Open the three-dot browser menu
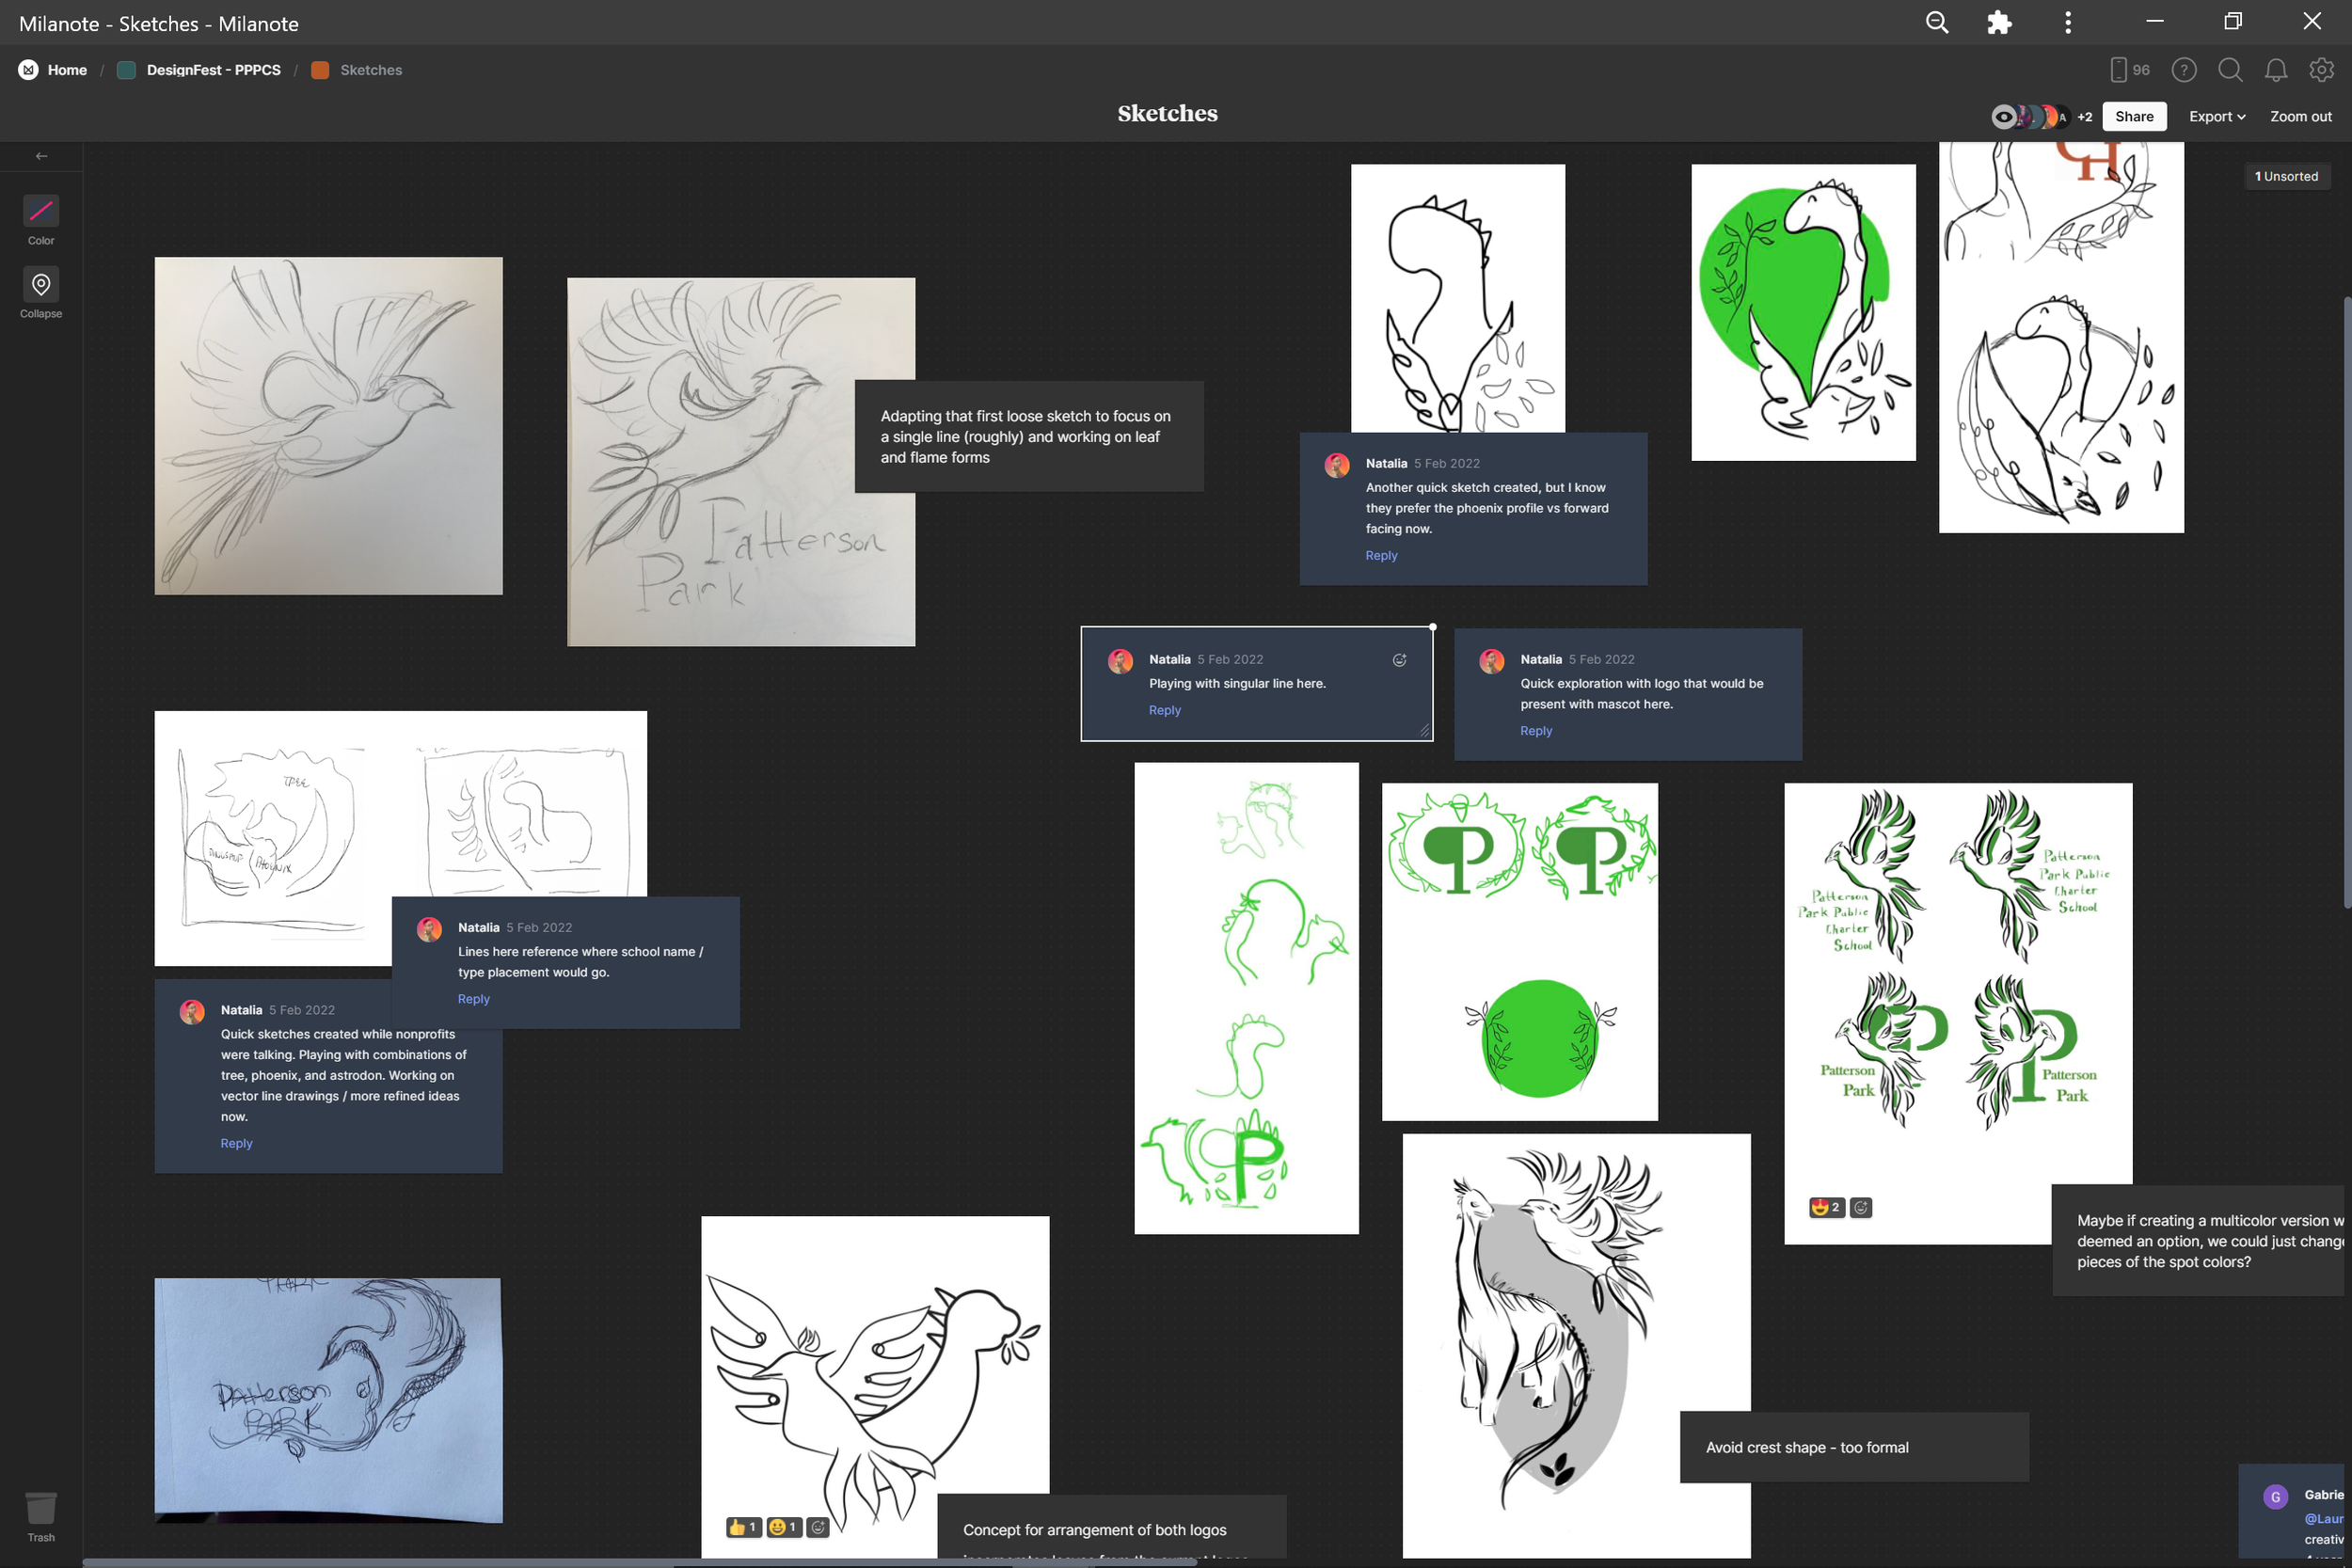 2067,22
